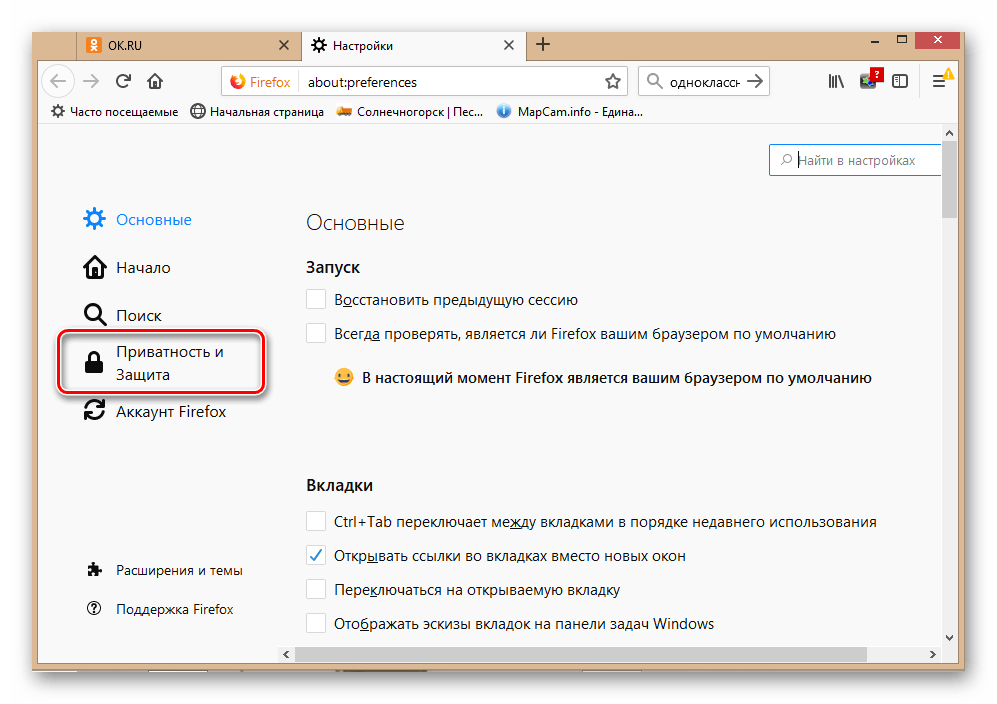The height and width of the screenshot is (704, 997).
Task: Open the Firefox application menu
Action: coord(940,82)
